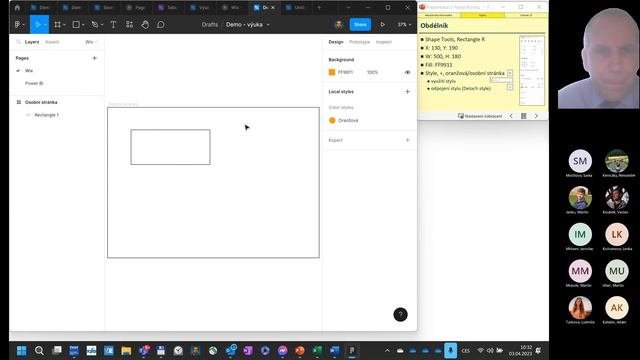Image resolution: width=640 pixels, height=360 pixels.
Task: Switch to Inspect tab
Action: click(x=384, y=42)
